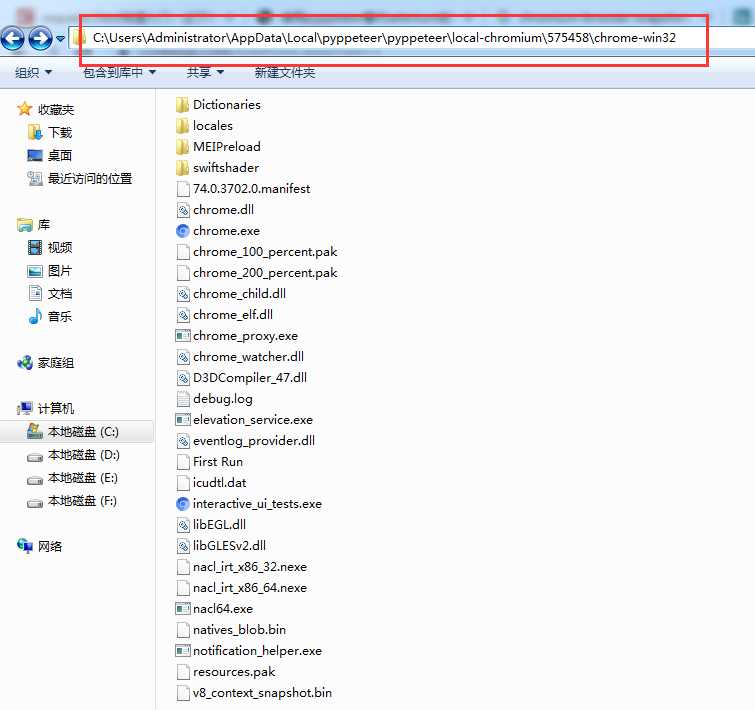The height and width of the screenshot is (710, 755).
Task: Select the locales folder icon
Action: 182,126
